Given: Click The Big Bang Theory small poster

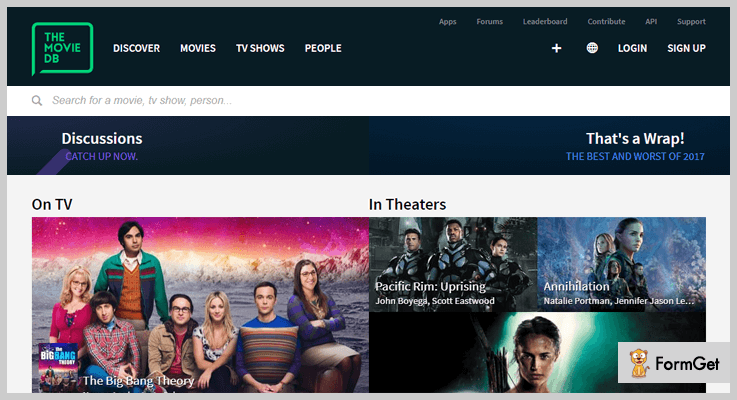Looking at the screenshot, I should (x=58, y=368).
